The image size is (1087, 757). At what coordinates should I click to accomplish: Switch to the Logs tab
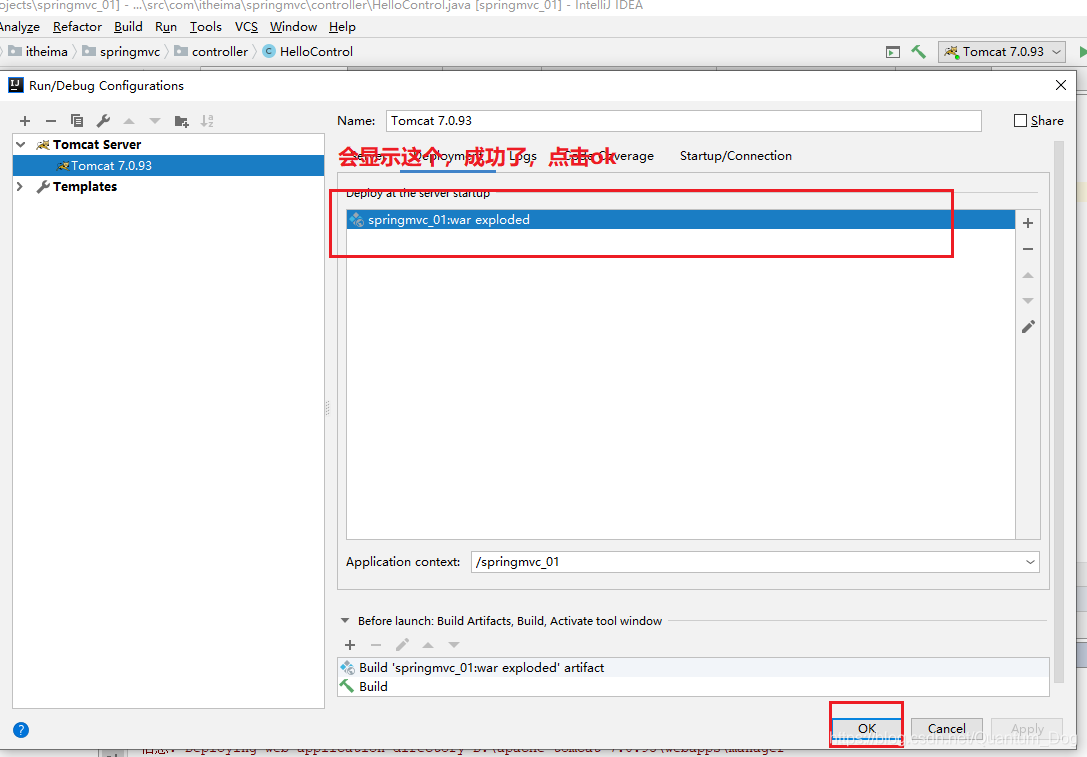[x=523, y=156]
